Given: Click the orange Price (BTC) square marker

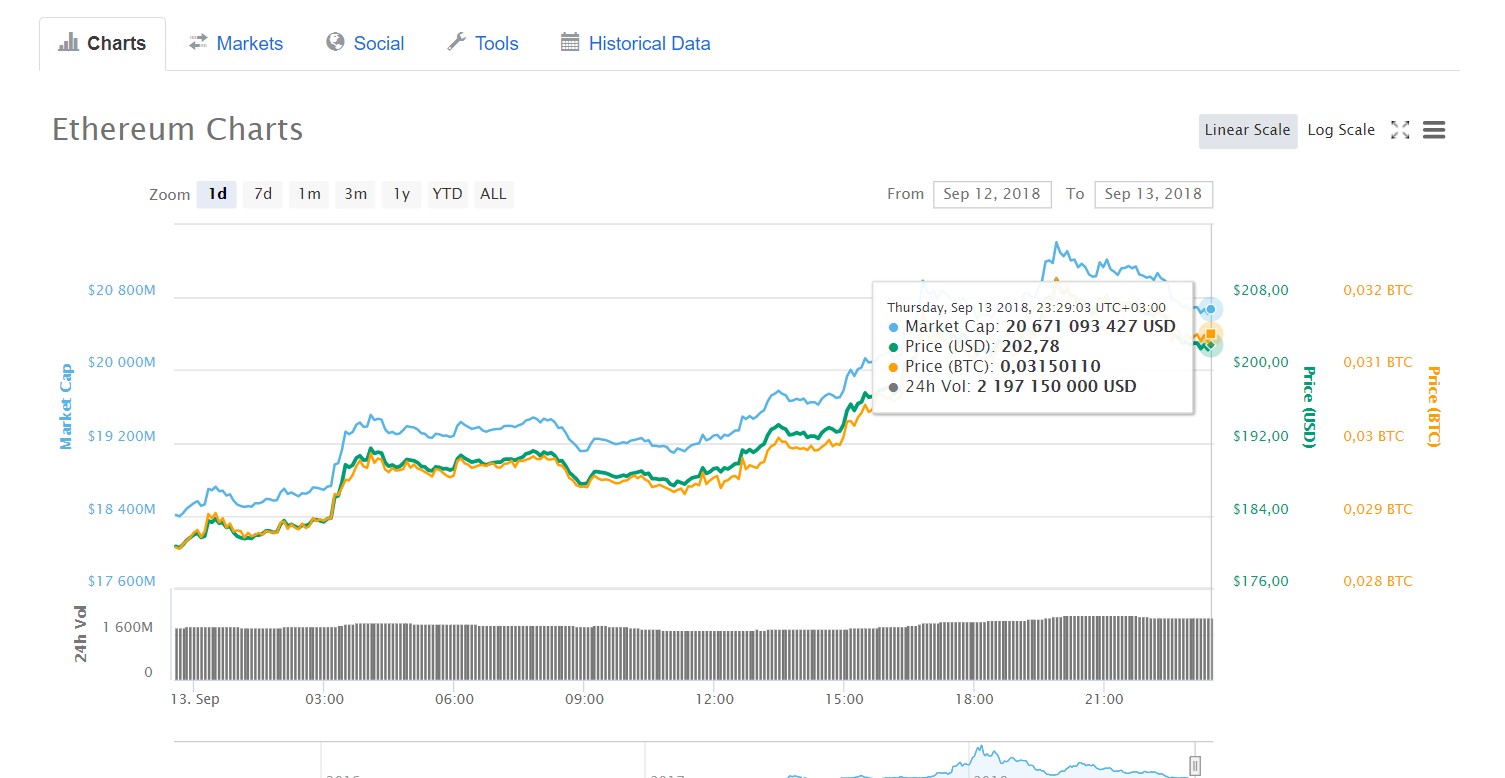Looking at the screenshot, I should (1211, 334).
